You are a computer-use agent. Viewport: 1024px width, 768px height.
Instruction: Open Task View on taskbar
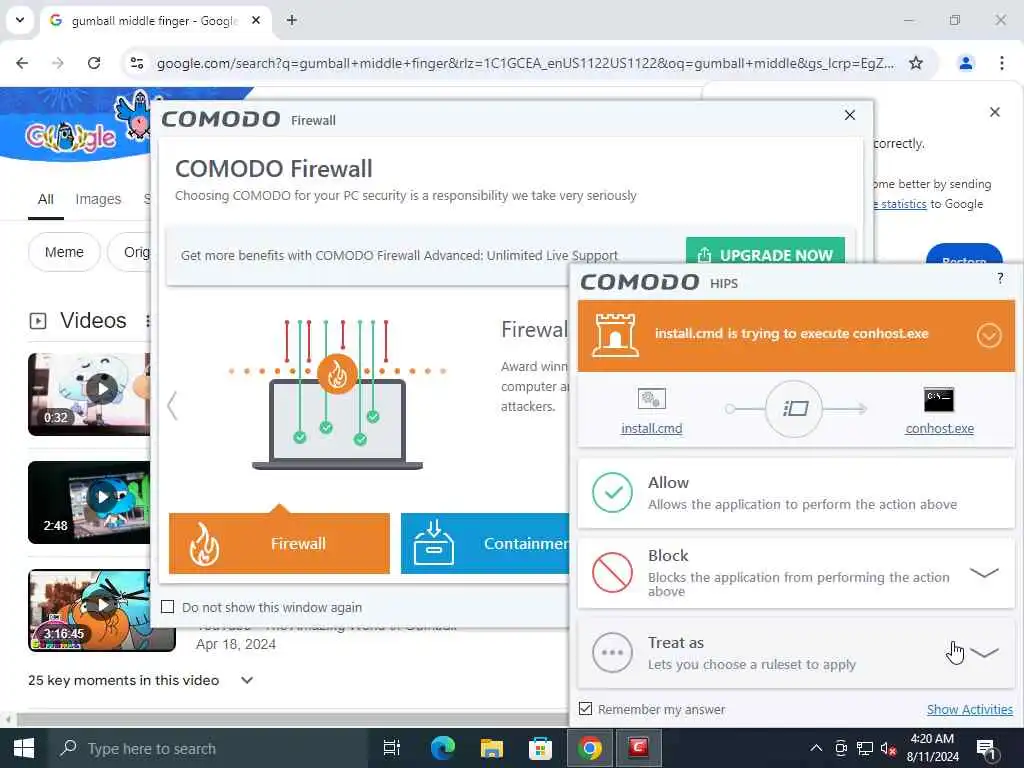click(x=392, y=748)
